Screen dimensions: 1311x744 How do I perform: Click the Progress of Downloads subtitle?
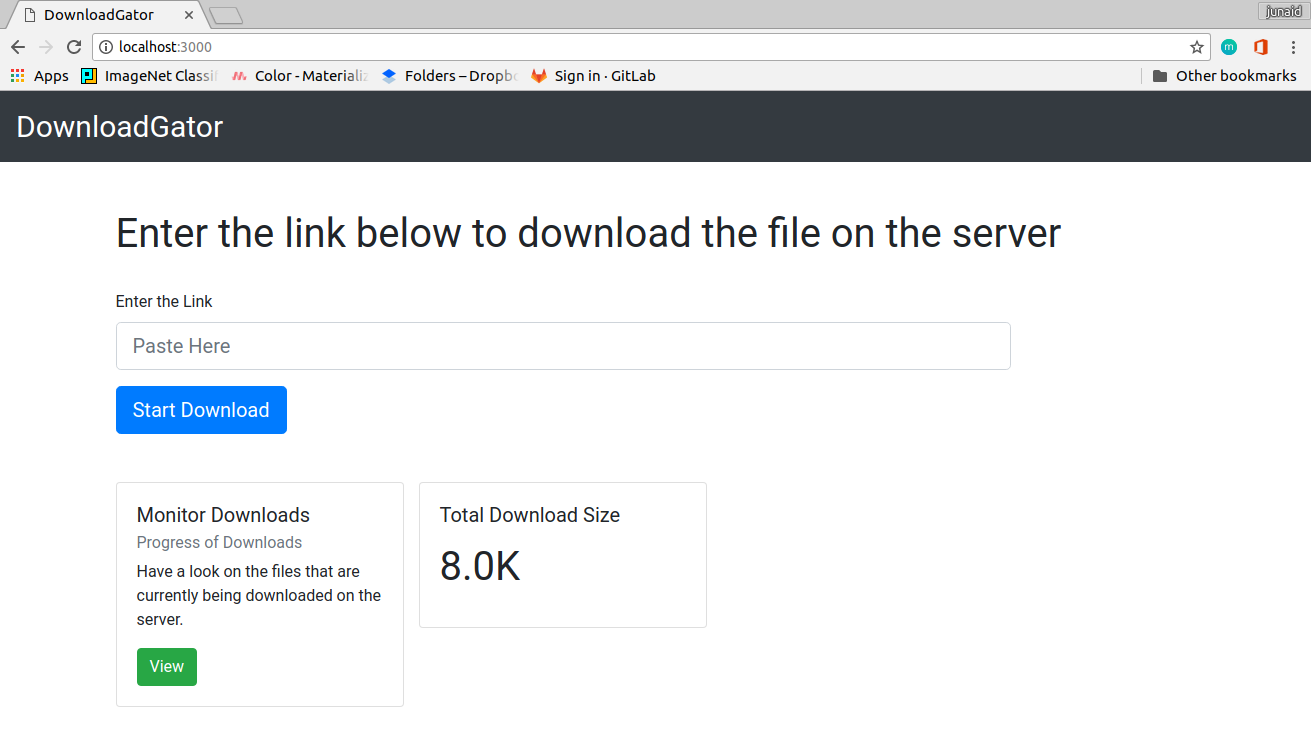click(219, 542)
